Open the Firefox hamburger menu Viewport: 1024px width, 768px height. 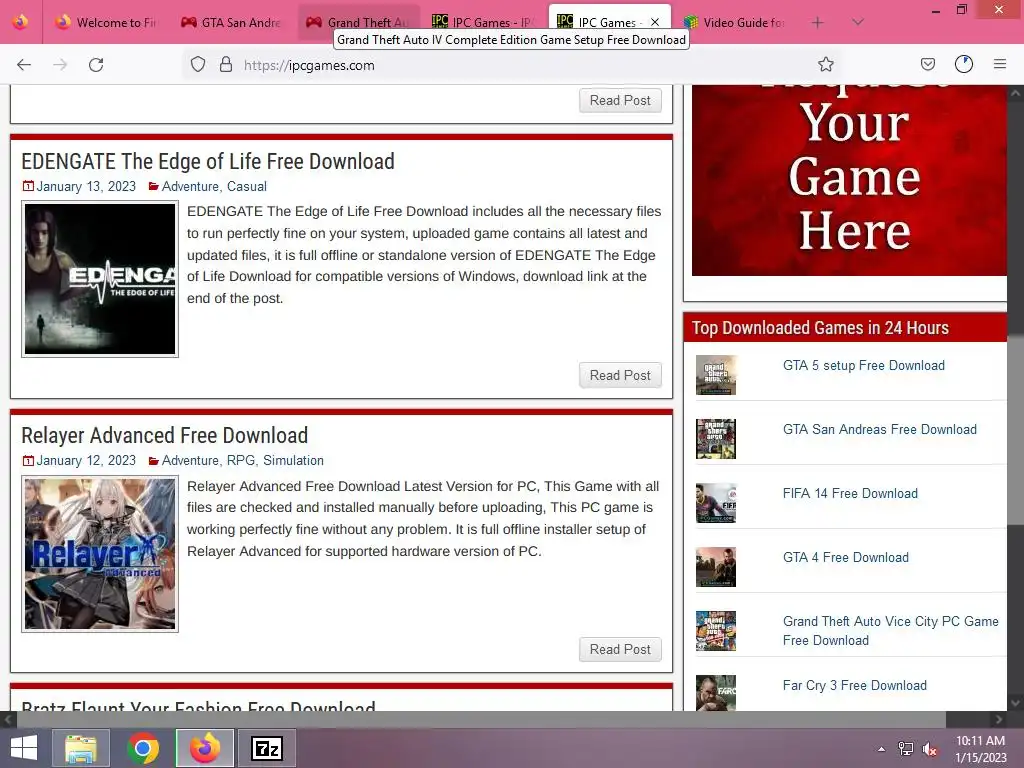[x=1000, y=65]
